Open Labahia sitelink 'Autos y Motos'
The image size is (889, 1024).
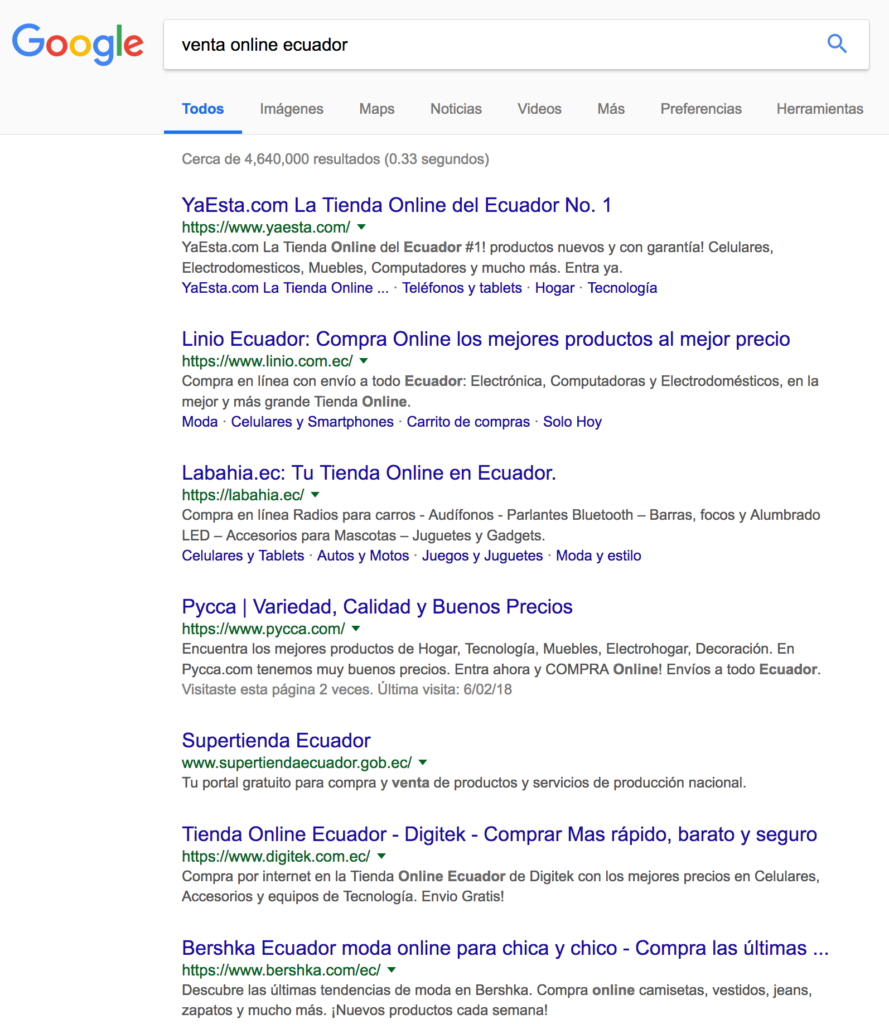pos(363,556)
